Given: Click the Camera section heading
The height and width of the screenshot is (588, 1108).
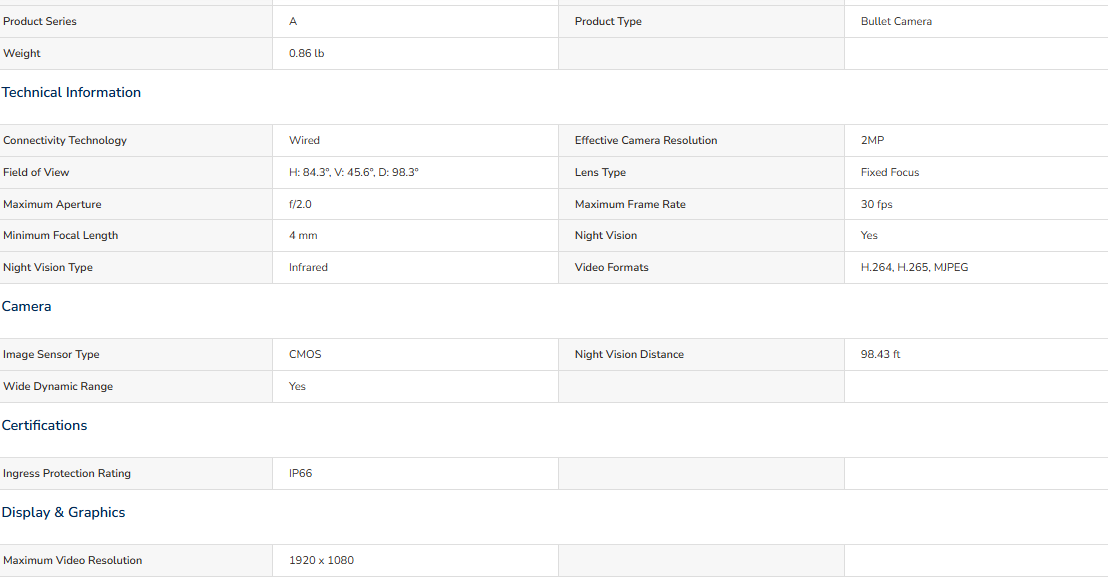Looking at the screenshot, I should [x=26, y=307].
